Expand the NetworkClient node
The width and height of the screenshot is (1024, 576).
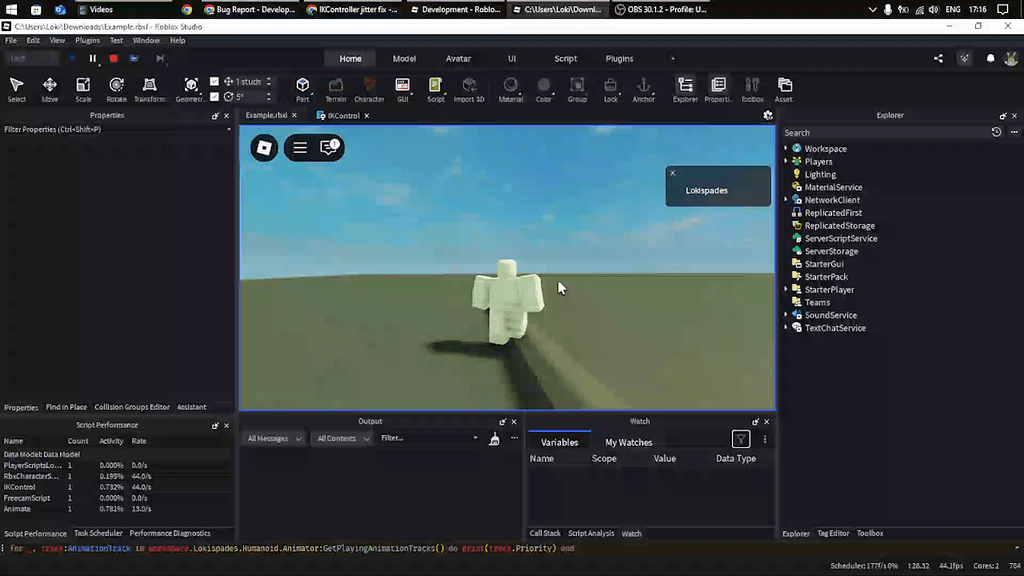[786, 200]
